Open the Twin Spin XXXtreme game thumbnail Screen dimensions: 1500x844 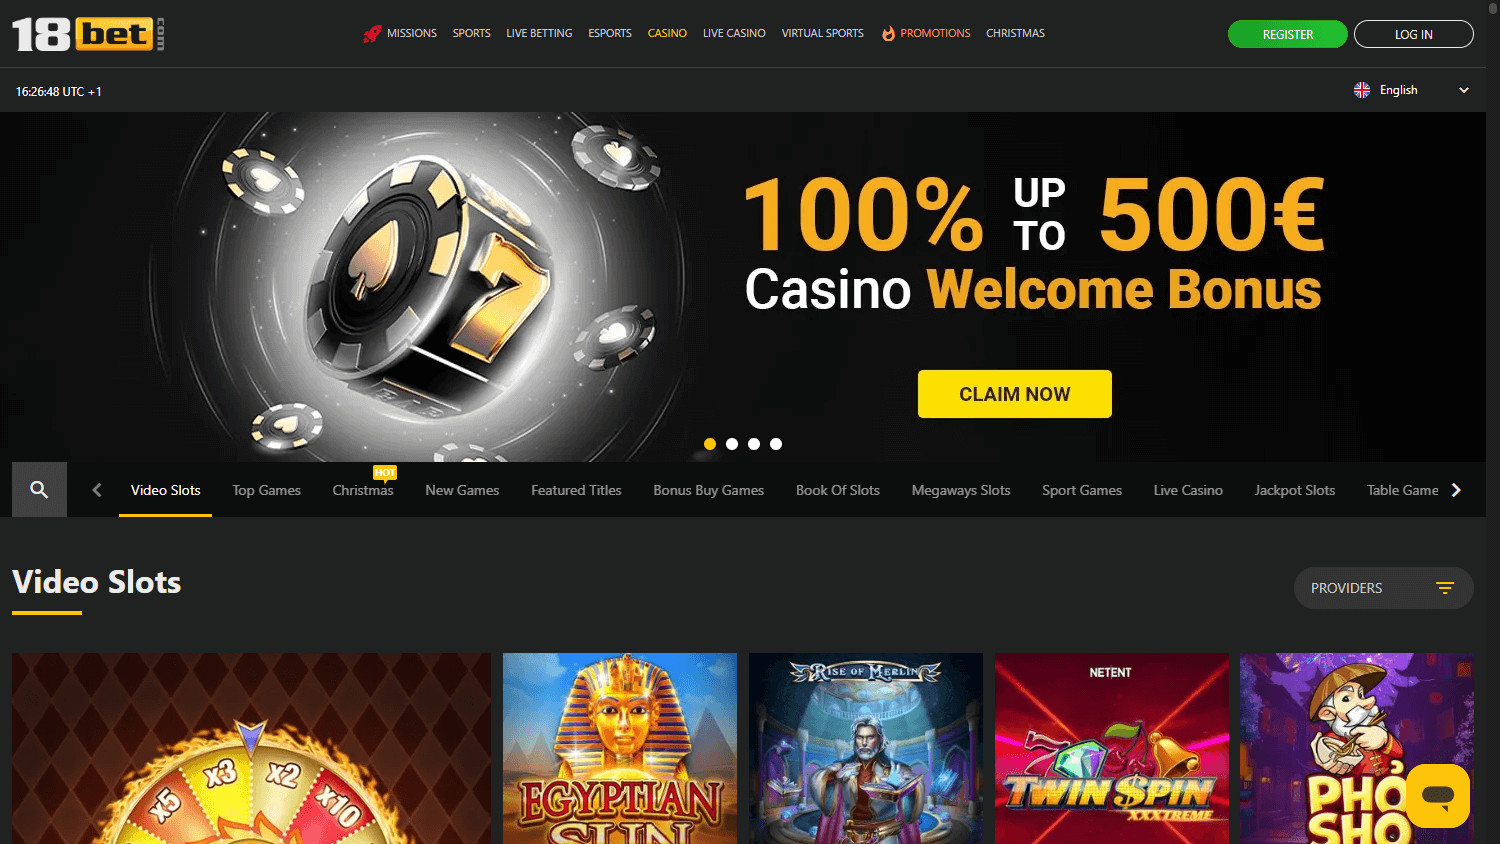click(1112, 748)
